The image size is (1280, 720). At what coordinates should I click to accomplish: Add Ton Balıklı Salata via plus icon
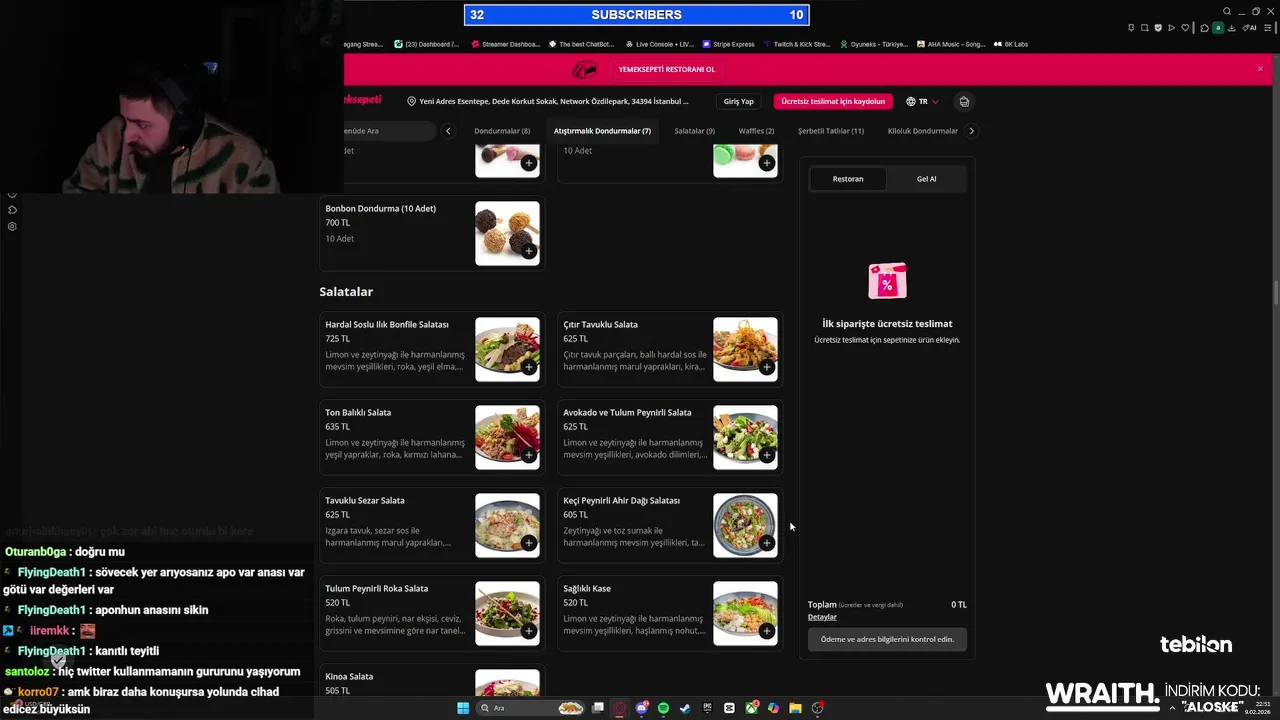tap(529, 455)
